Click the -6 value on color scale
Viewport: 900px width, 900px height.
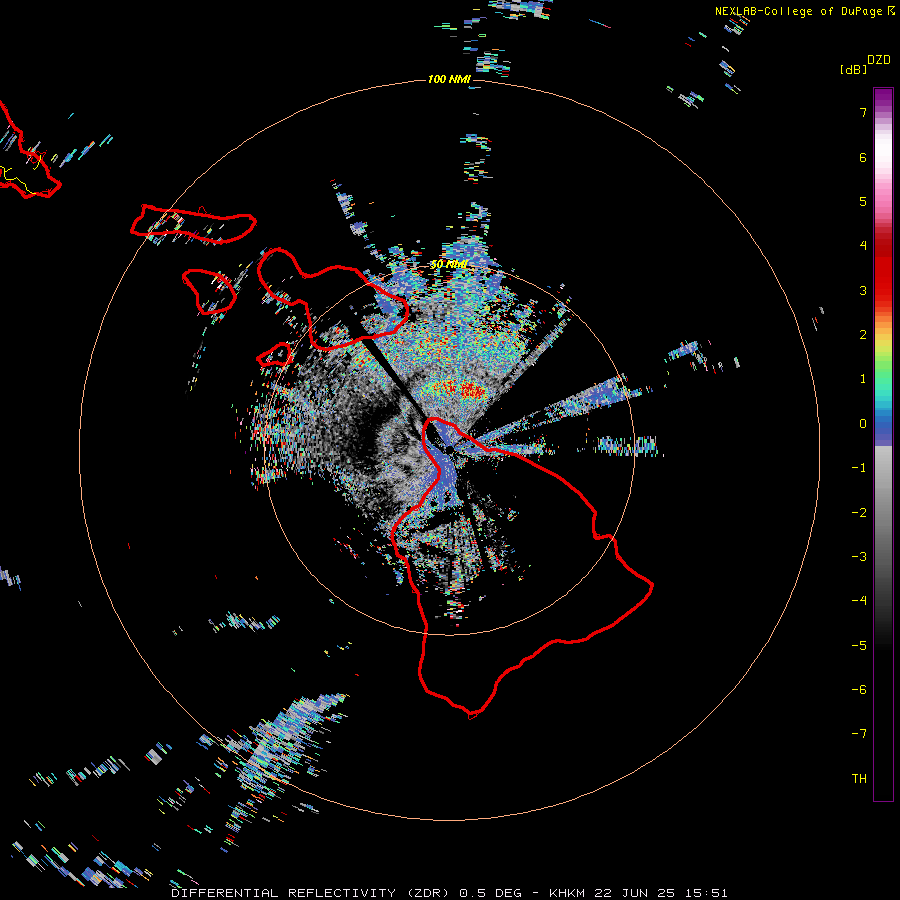pyautogui.click(x=859, y=690)
